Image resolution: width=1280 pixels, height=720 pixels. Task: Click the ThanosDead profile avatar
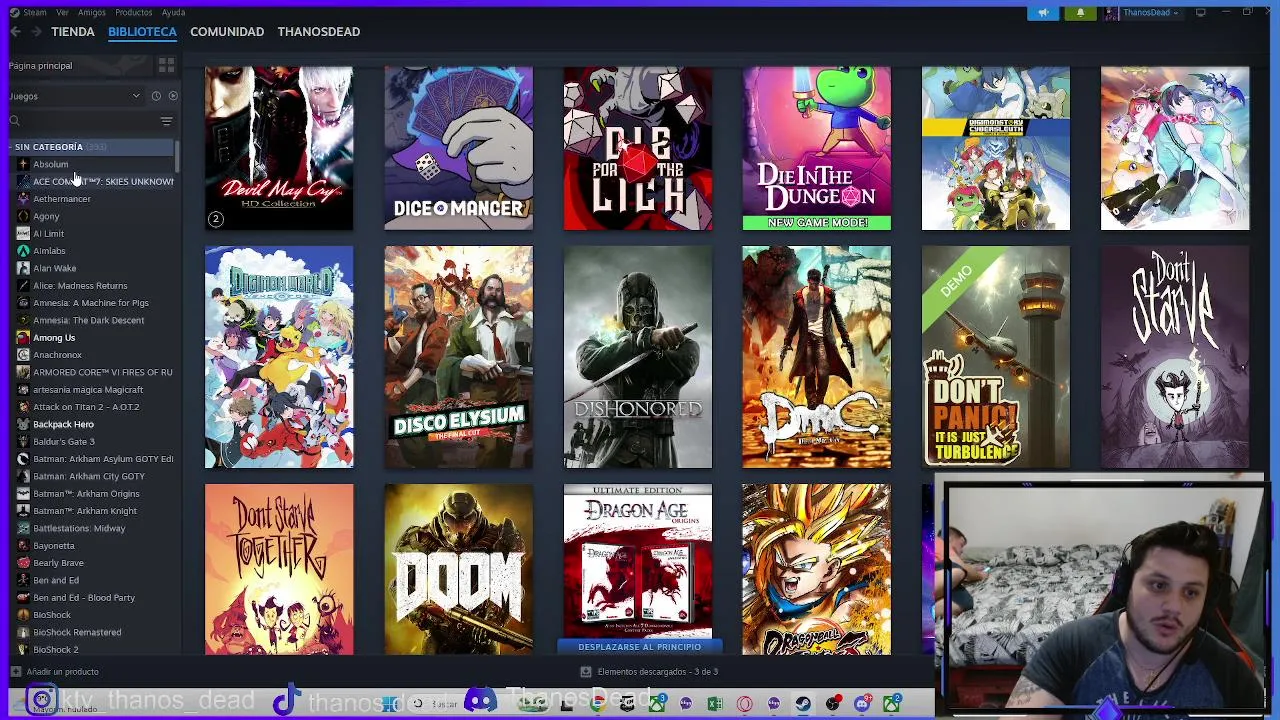(1112, 12)
